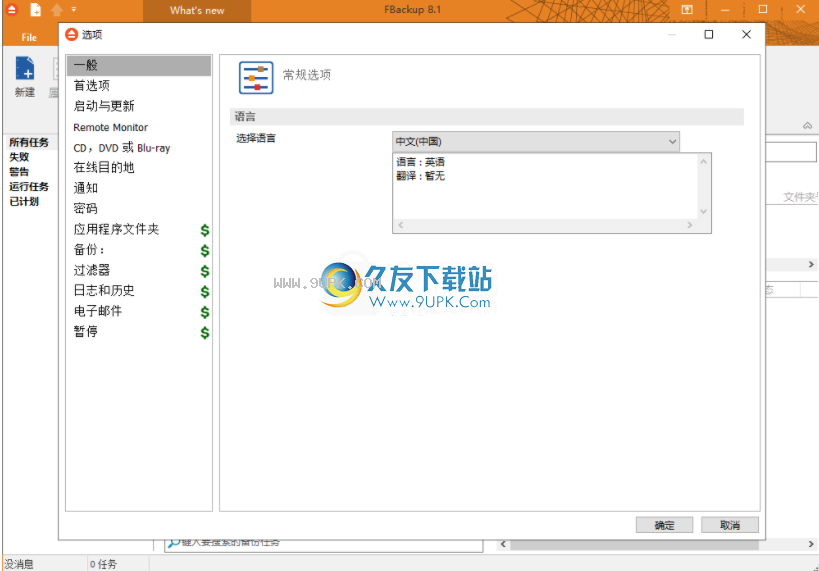Click FBackup logo in title bar
This screenshot has height=571, width=819.
pos(11,9)
